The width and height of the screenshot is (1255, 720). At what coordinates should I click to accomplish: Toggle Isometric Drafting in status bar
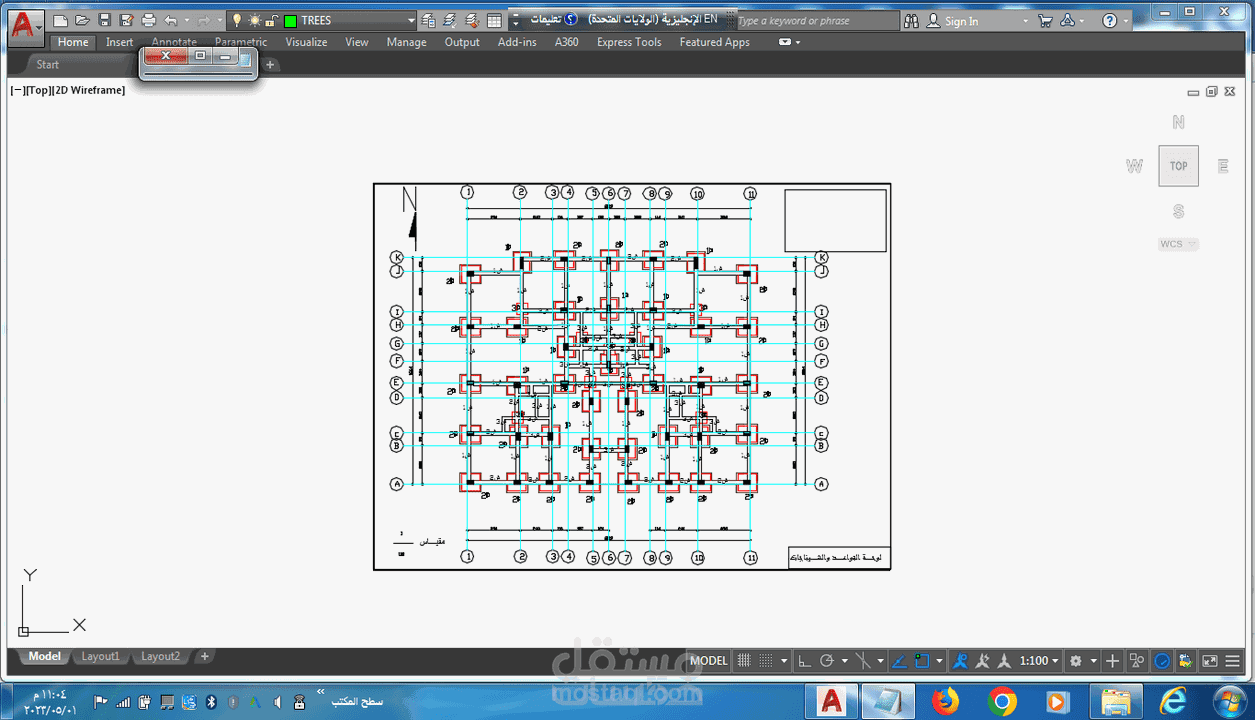pyautogui.click(x=865, y=661)
